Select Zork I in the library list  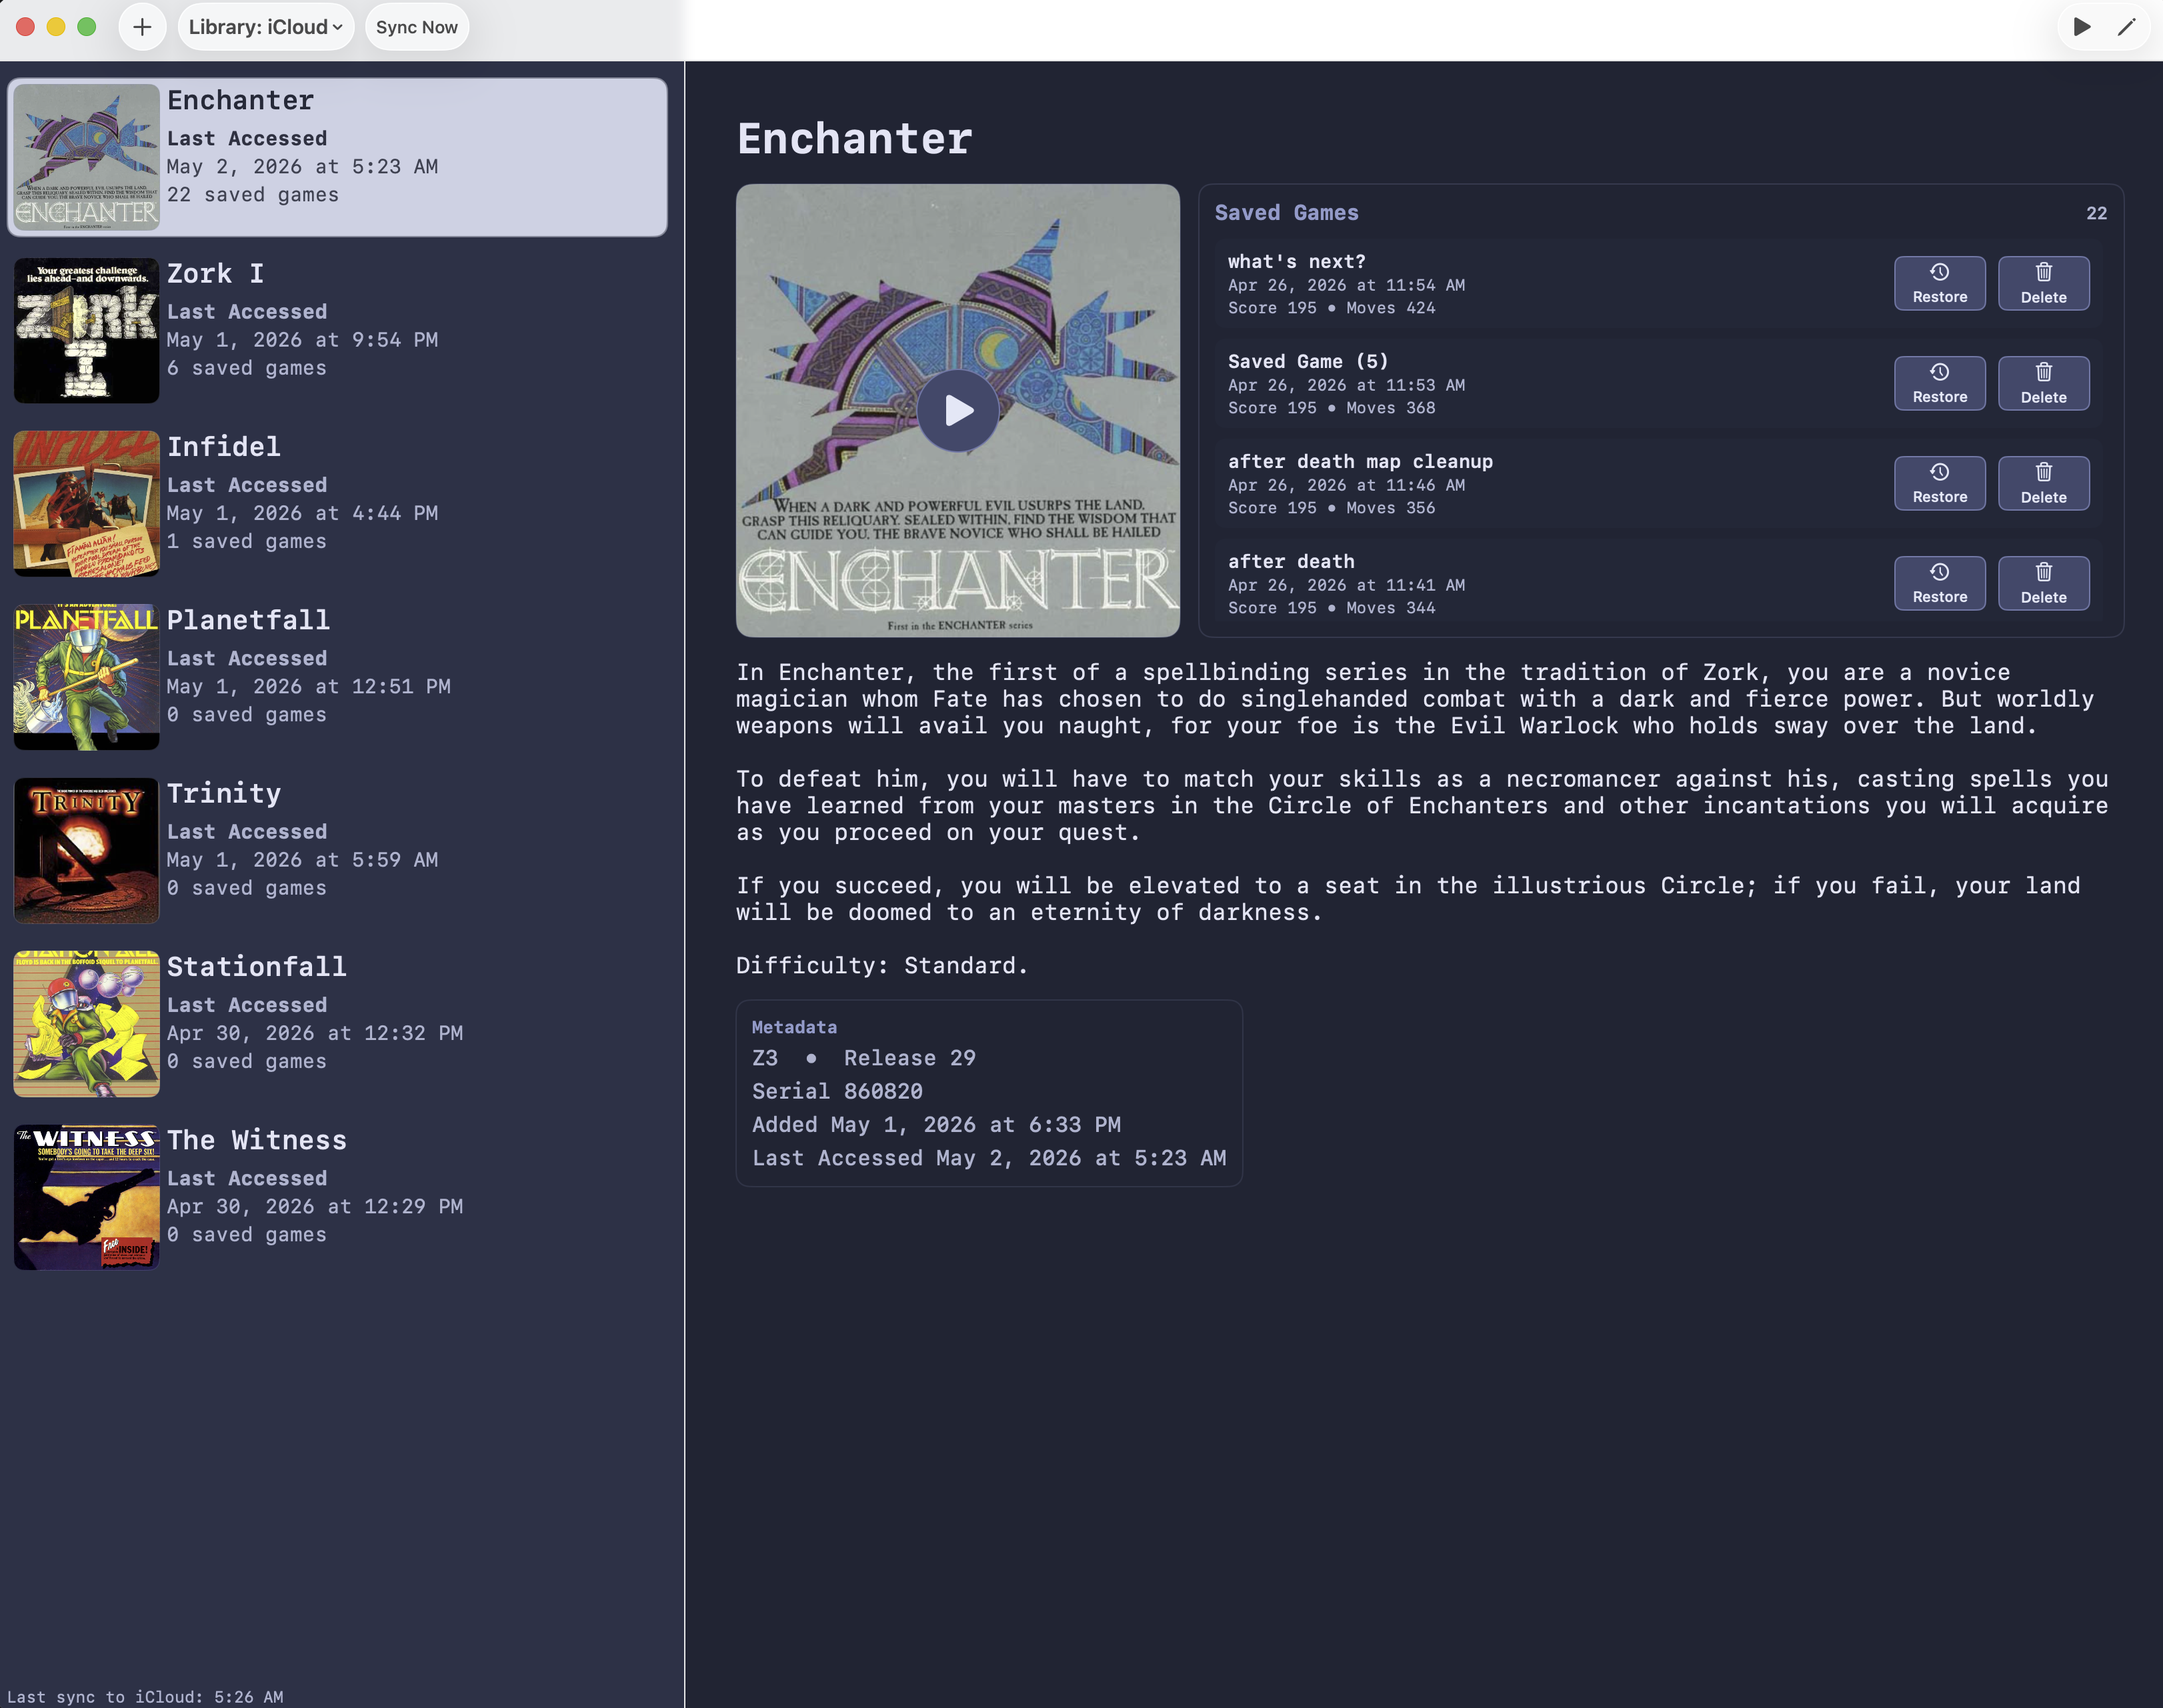point(337,330)
